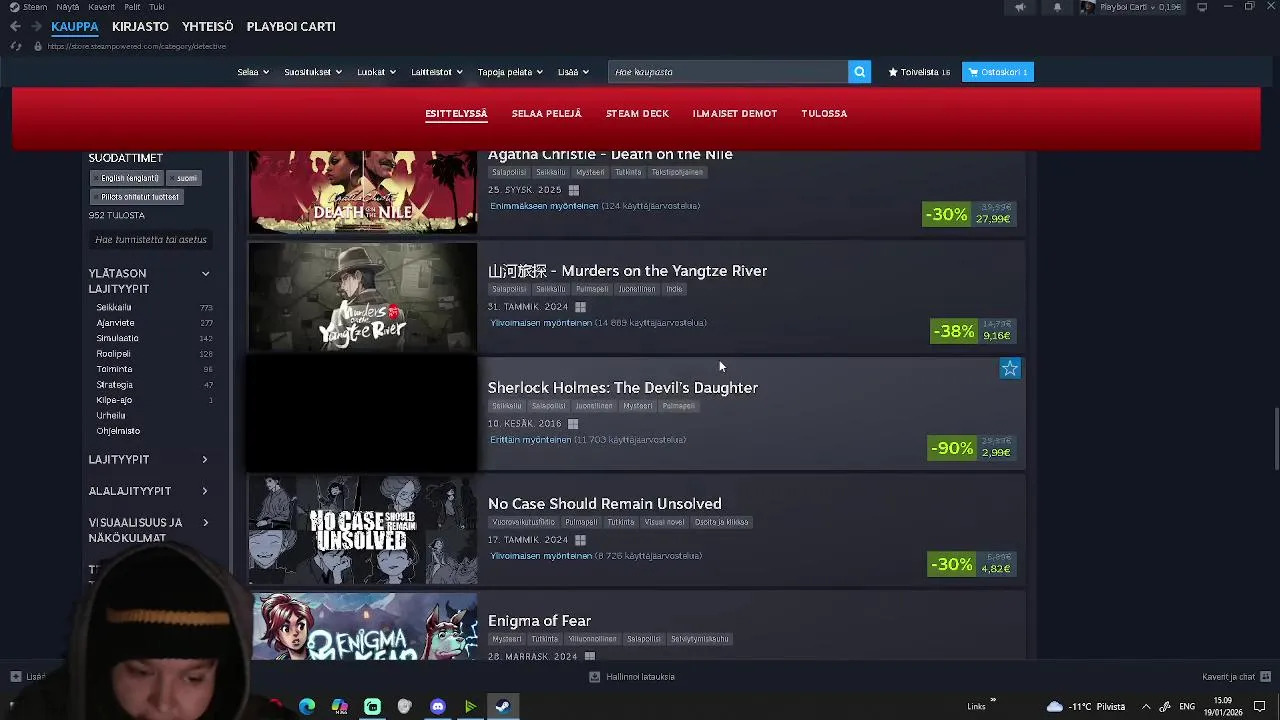Open the announcements megaphone icon

1020,7
